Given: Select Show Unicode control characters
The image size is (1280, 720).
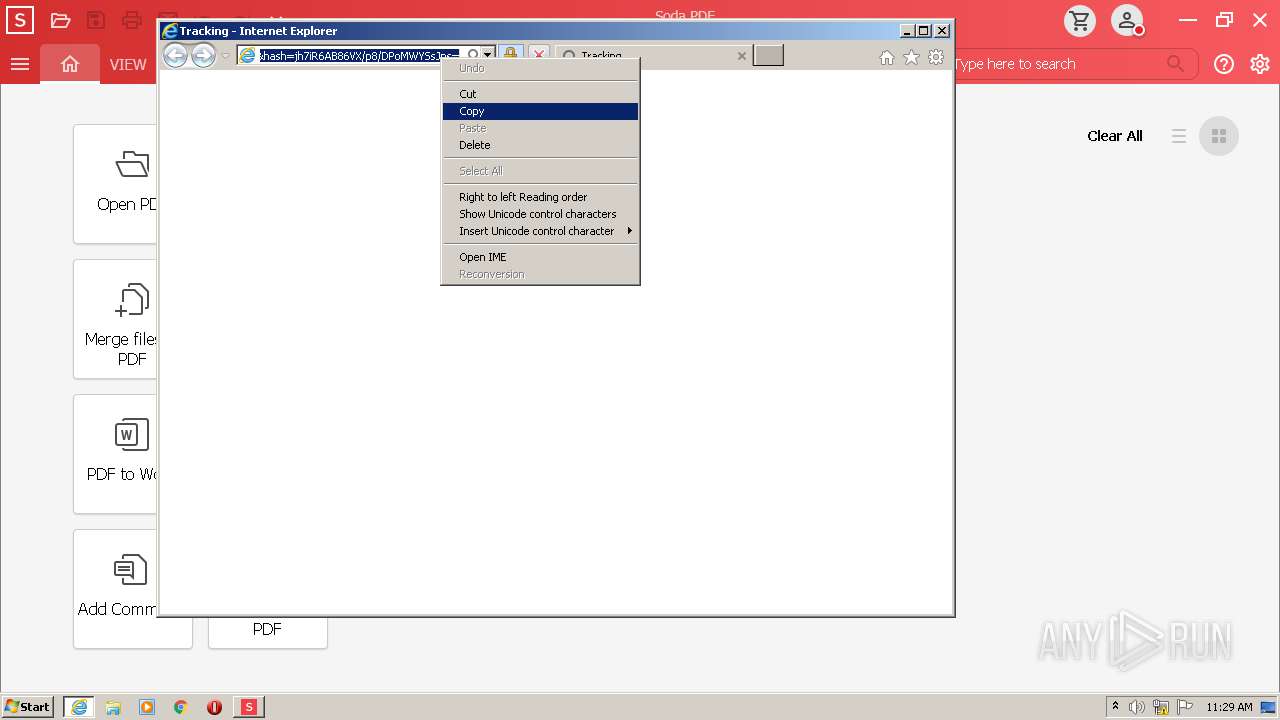Looking at the screenshot, I should click(540, 214).
